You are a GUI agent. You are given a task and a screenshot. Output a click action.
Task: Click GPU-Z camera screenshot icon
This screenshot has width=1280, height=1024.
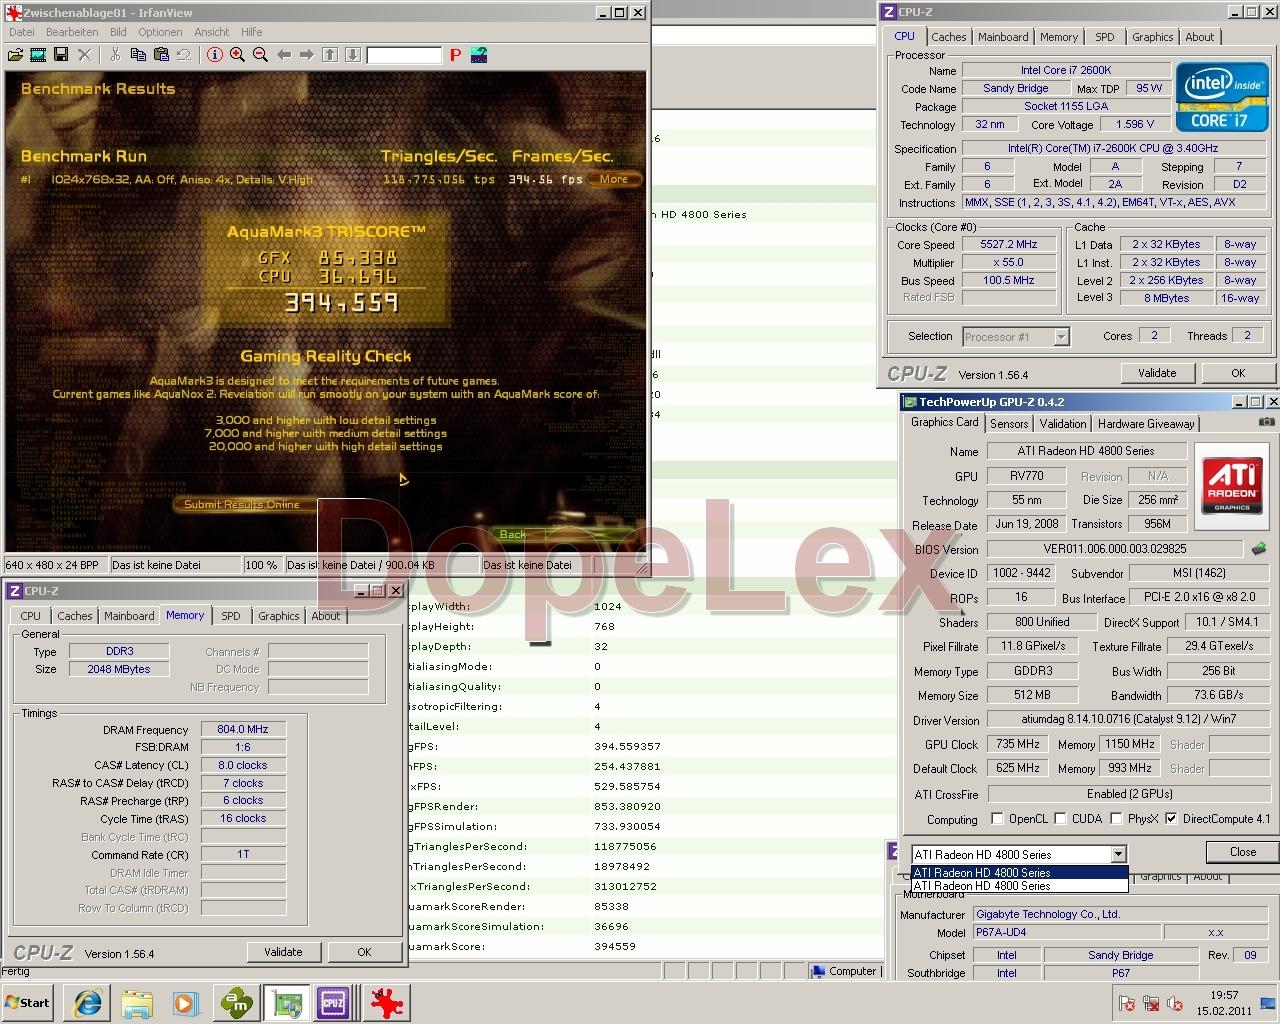[1267, 422]
